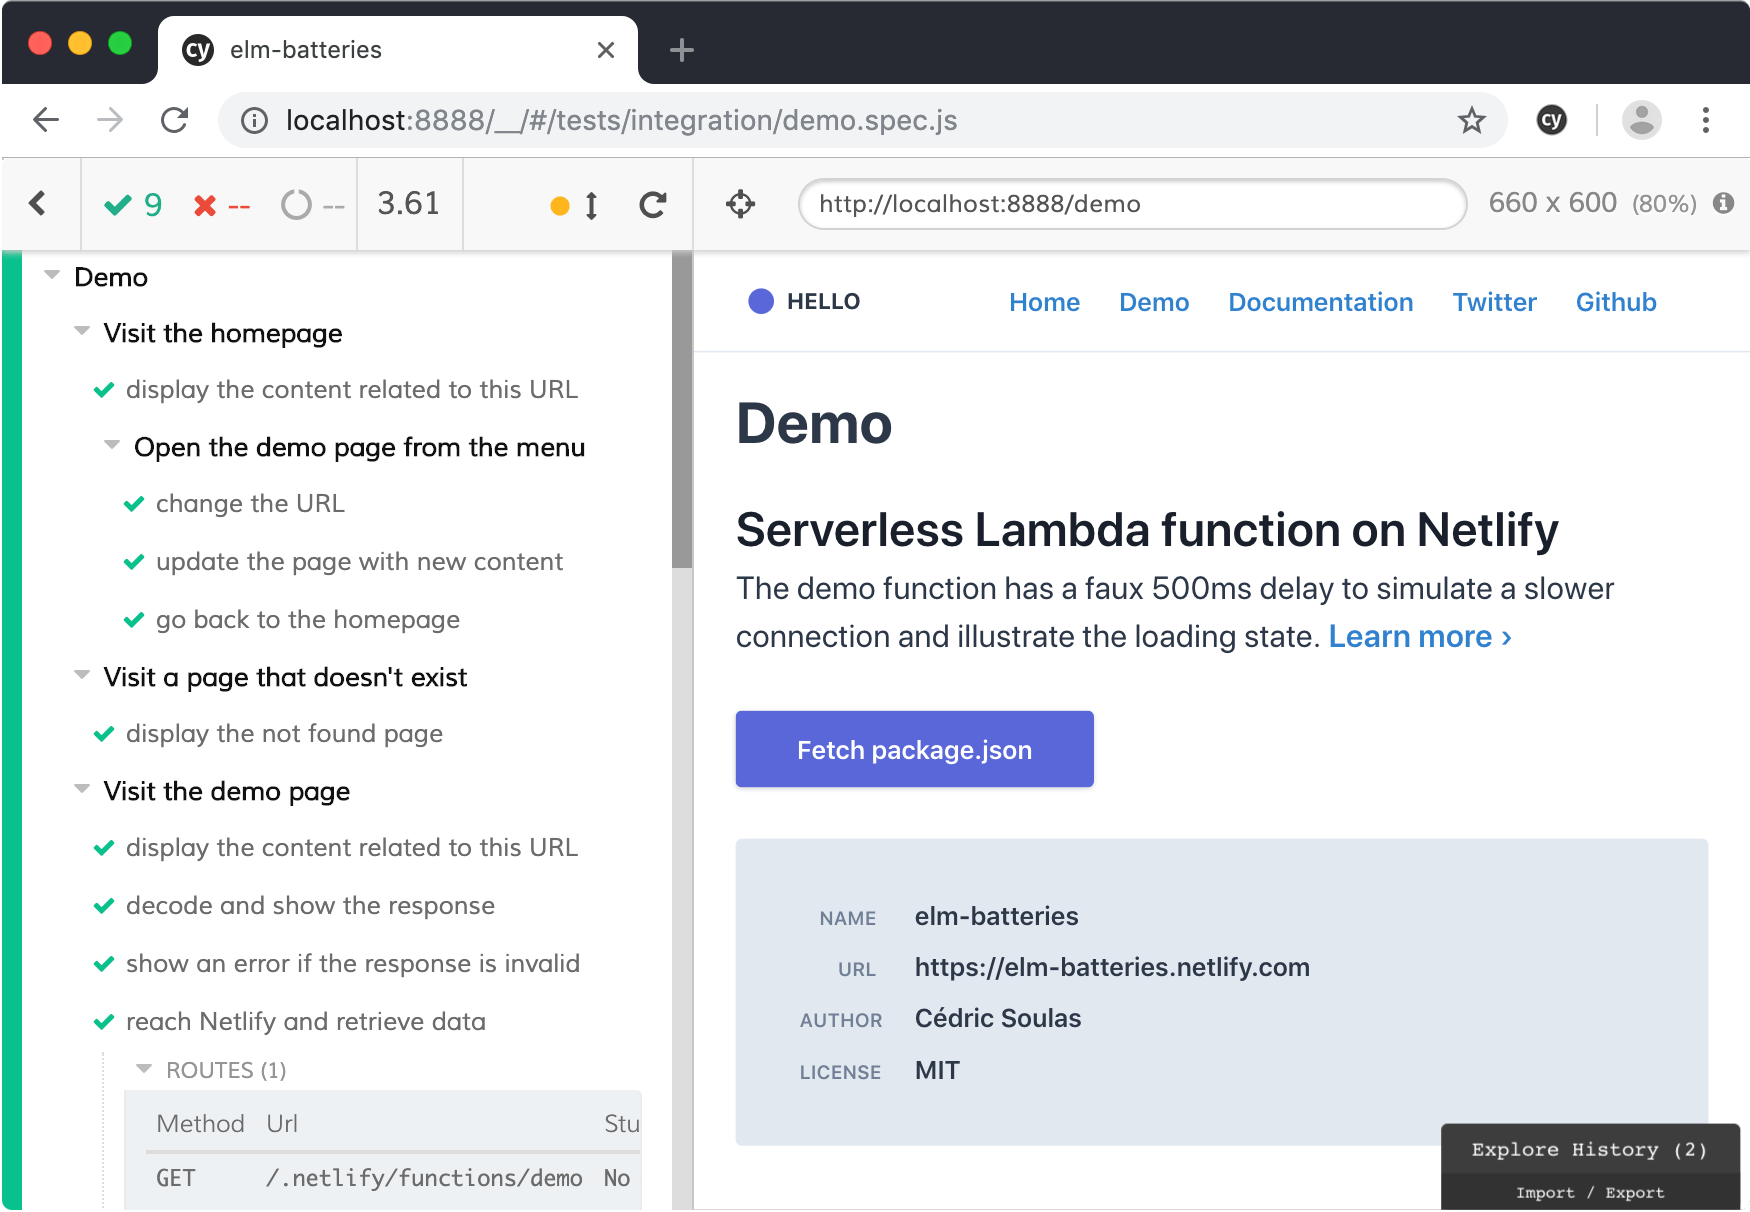Bookmark the page using the star icon

(x=1471, y=120)
